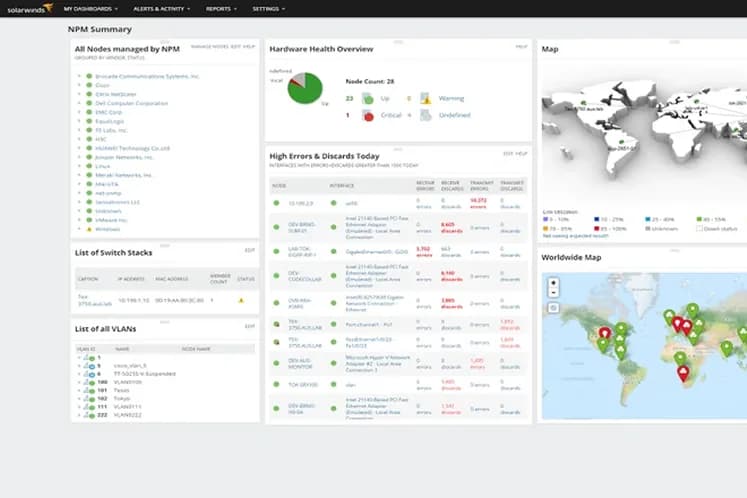Expand VLAN 102 Tokyo row

[79, 398]
